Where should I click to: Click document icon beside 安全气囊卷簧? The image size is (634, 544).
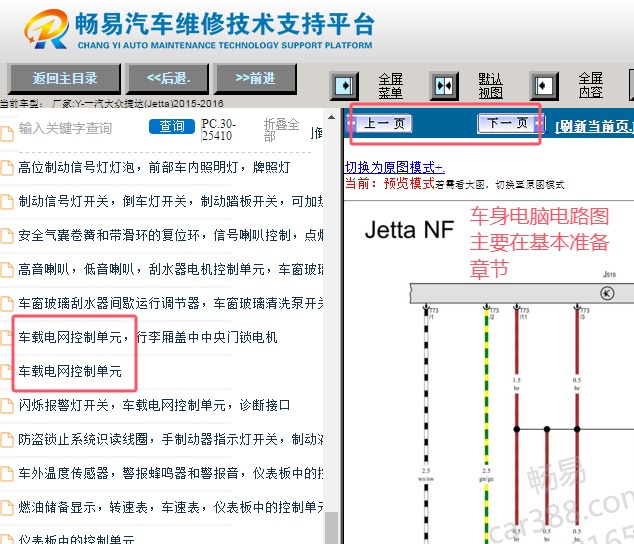[7, 236]
